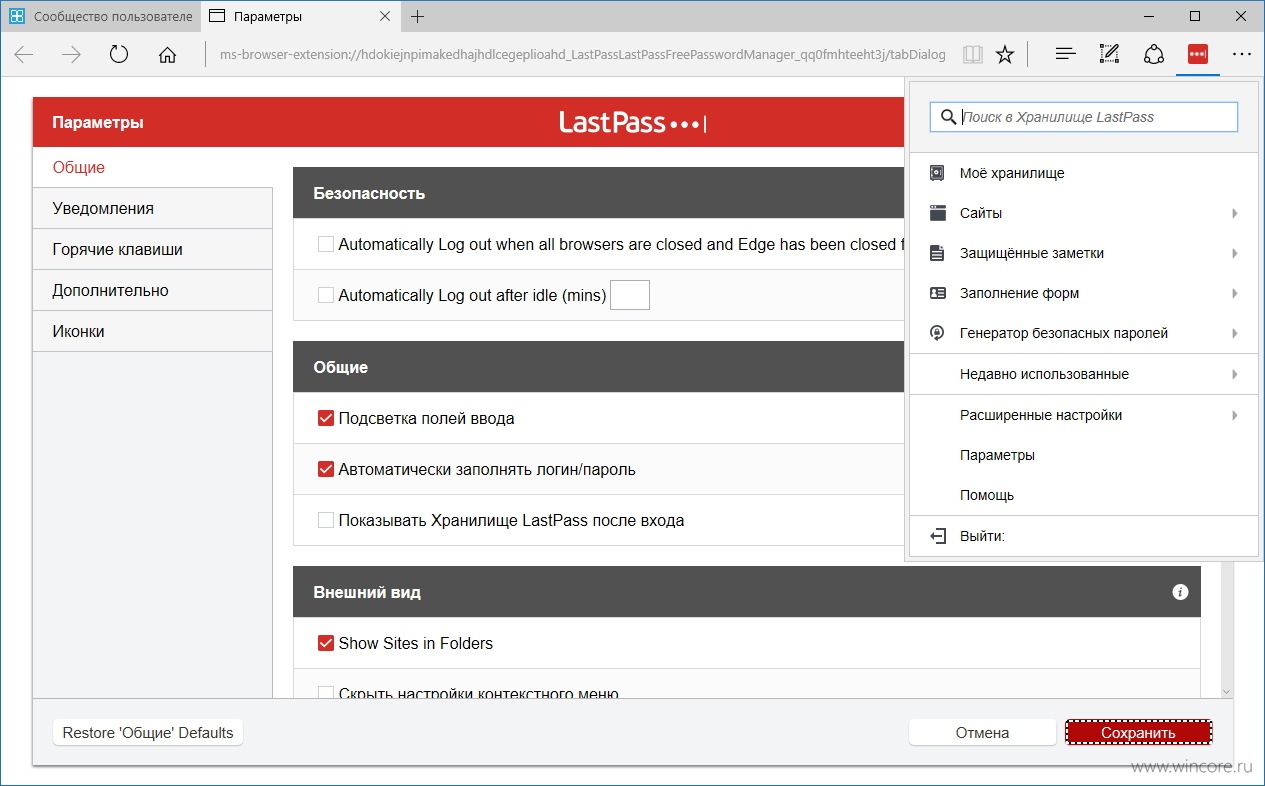The height and width of the screenshot is (786, 1265).
Task: Select Помощь in the LastPass menu
Action: 1083,495
